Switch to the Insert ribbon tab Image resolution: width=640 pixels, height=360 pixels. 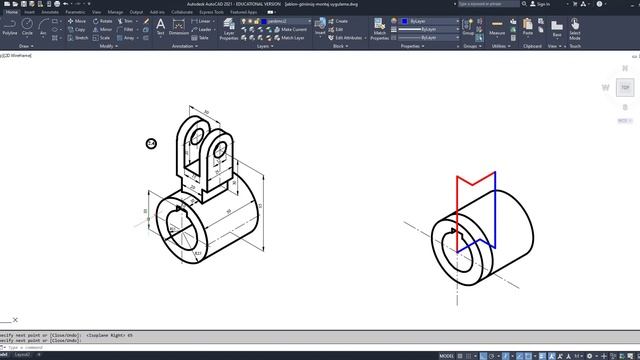click(29, 12)
